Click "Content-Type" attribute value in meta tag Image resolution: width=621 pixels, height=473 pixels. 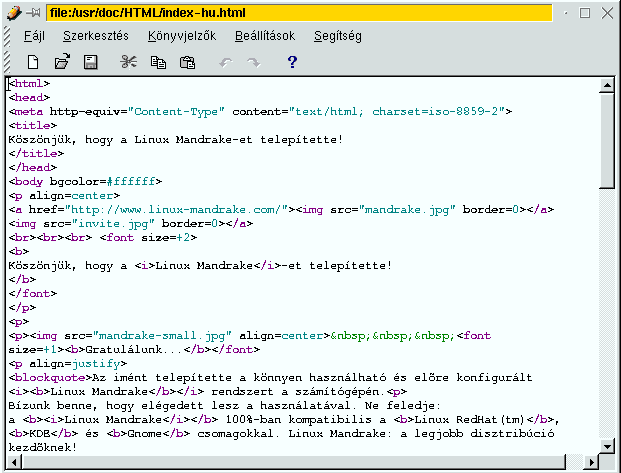point(176,112)
